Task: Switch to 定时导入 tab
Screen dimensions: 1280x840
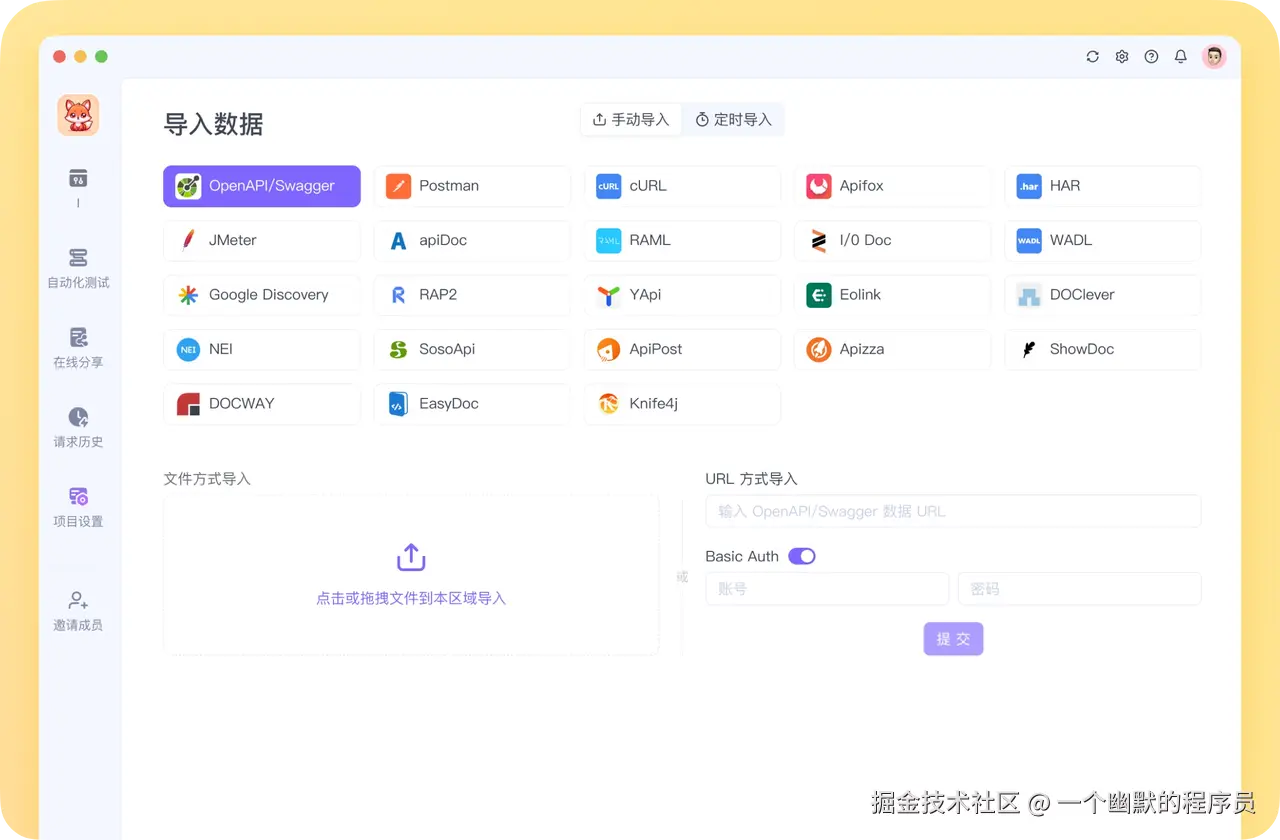Action: pyautogui.click(x=734, y=120)
